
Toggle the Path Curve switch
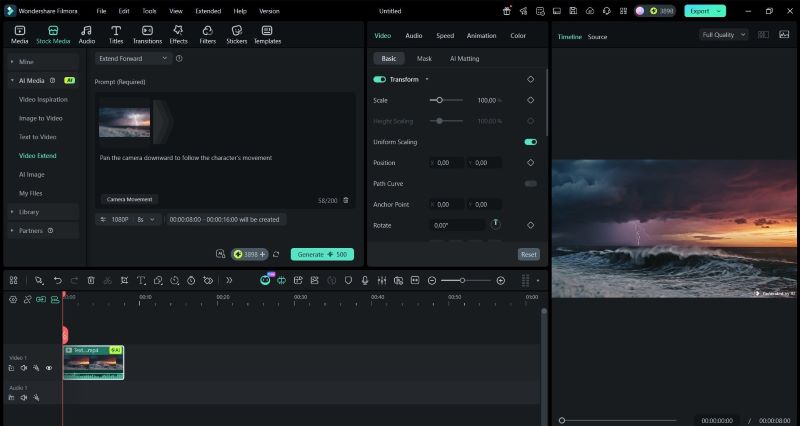(x=531, y=184)
